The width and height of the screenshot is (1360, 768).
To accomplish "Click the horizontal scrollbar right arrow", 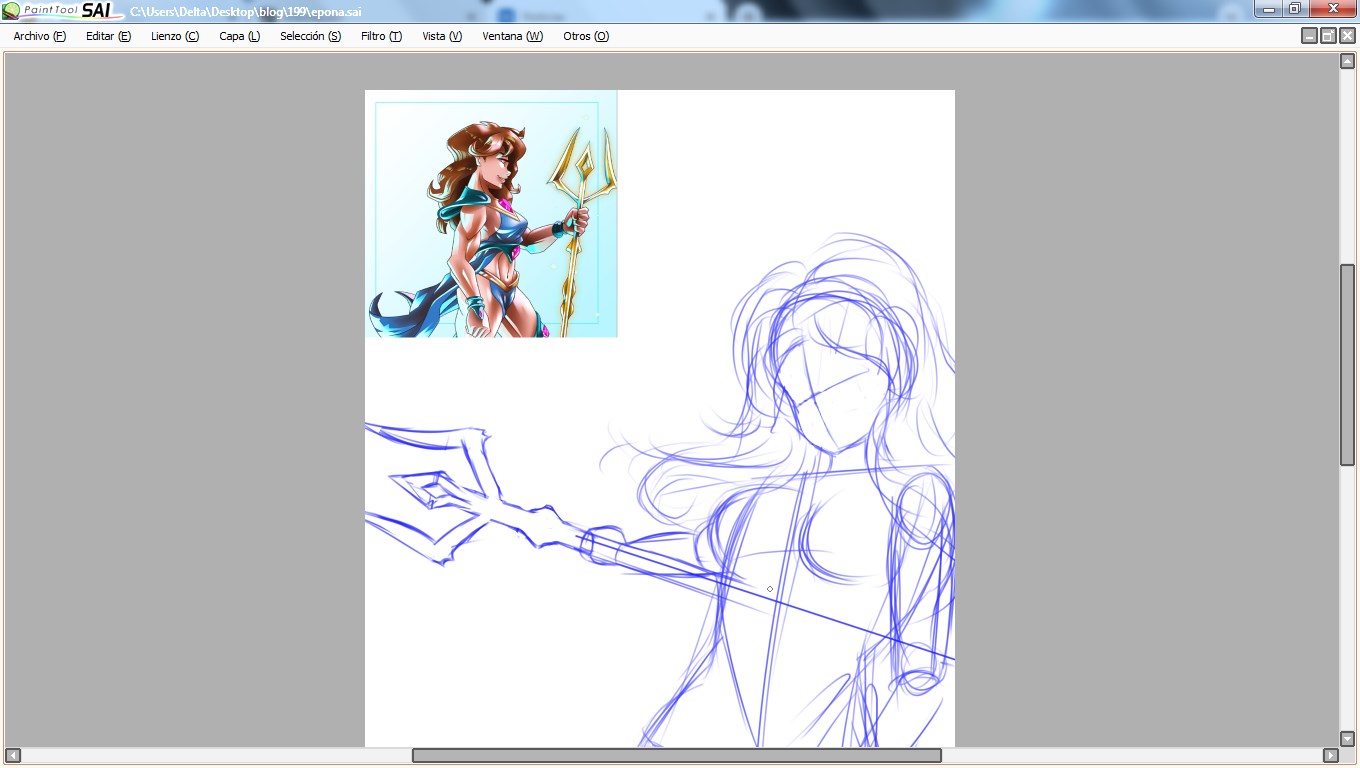I will coord(1331,755).
